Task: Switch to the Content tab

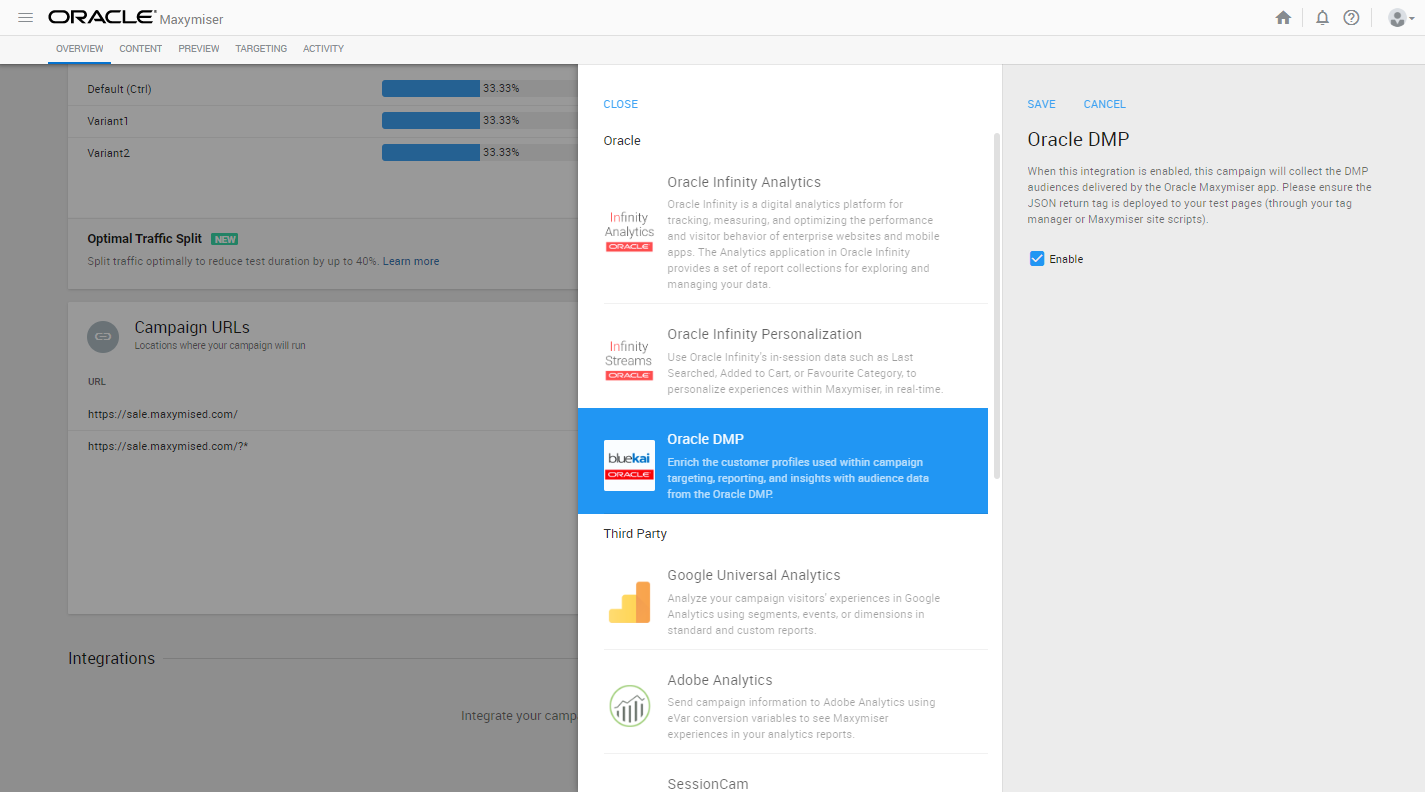Action: tap(141, 49)
